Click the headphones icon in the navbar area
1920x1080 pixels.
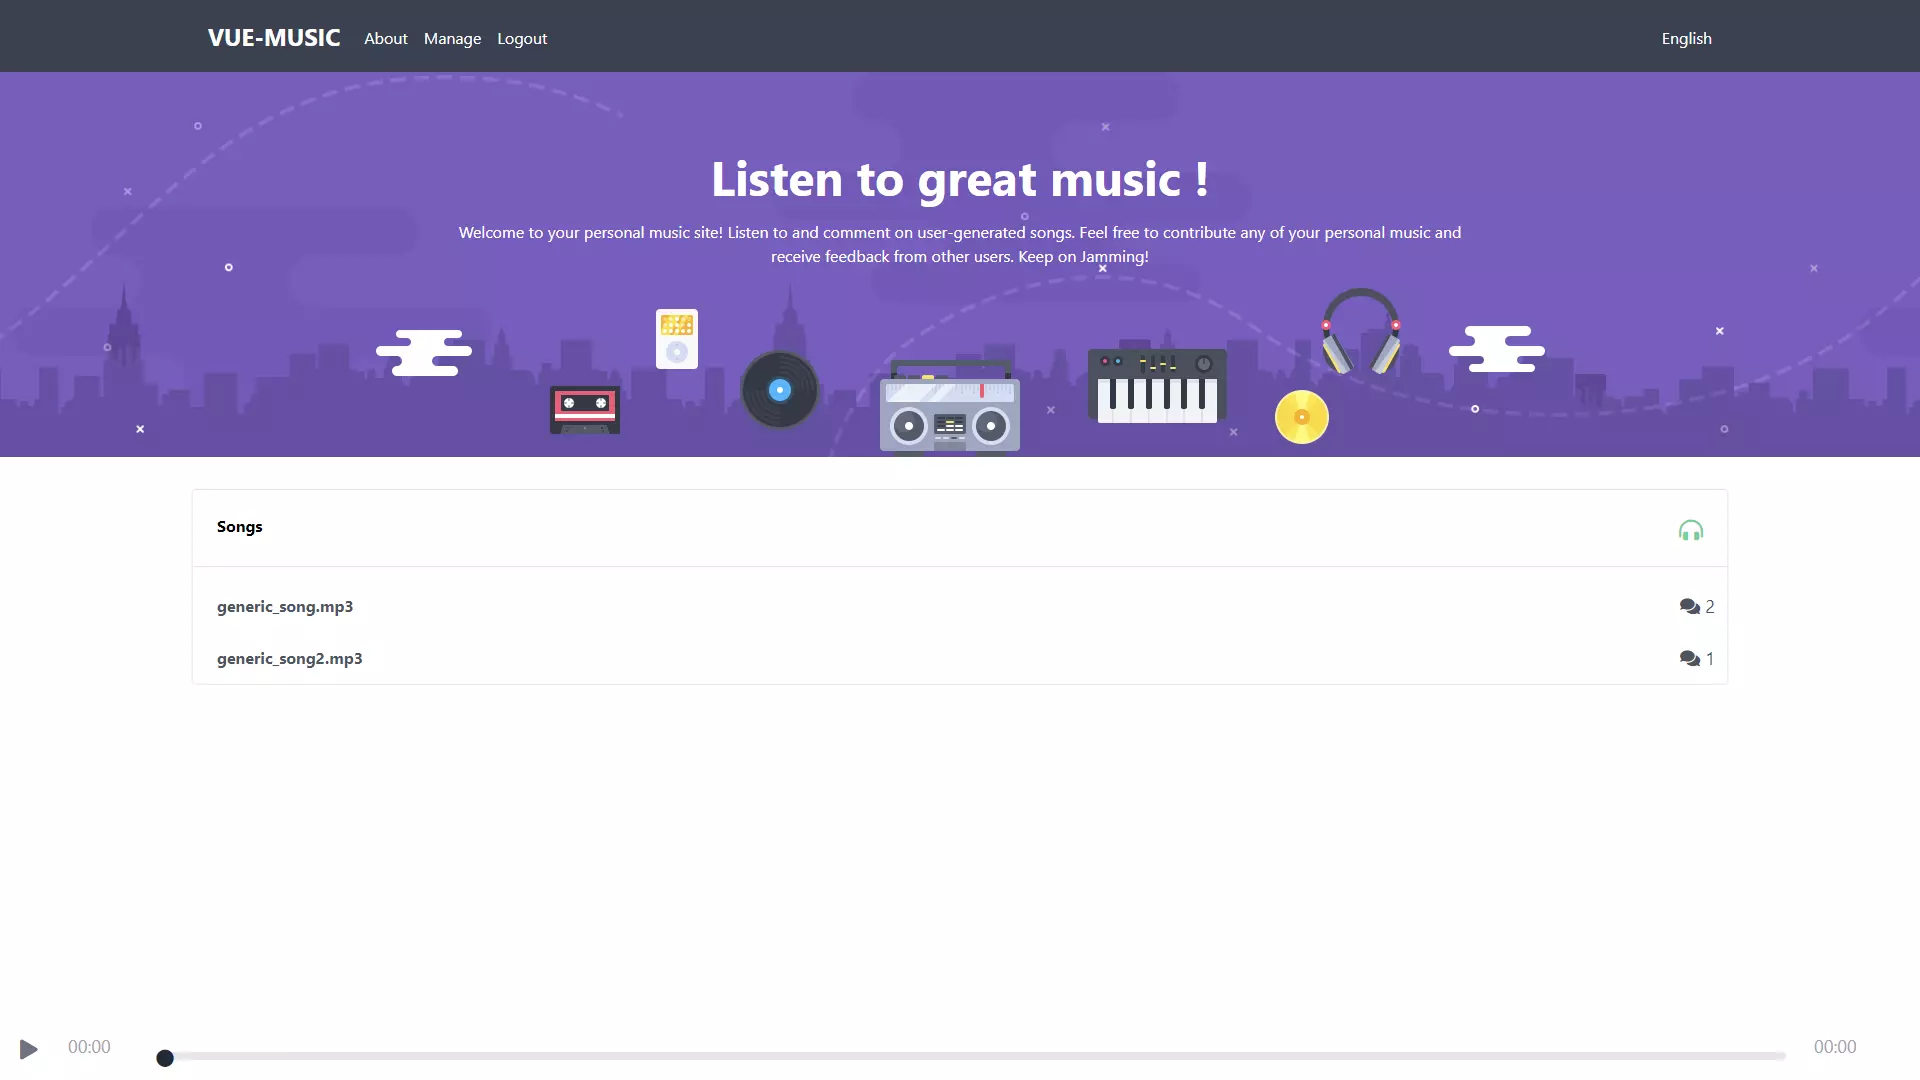click(1692, 529)
